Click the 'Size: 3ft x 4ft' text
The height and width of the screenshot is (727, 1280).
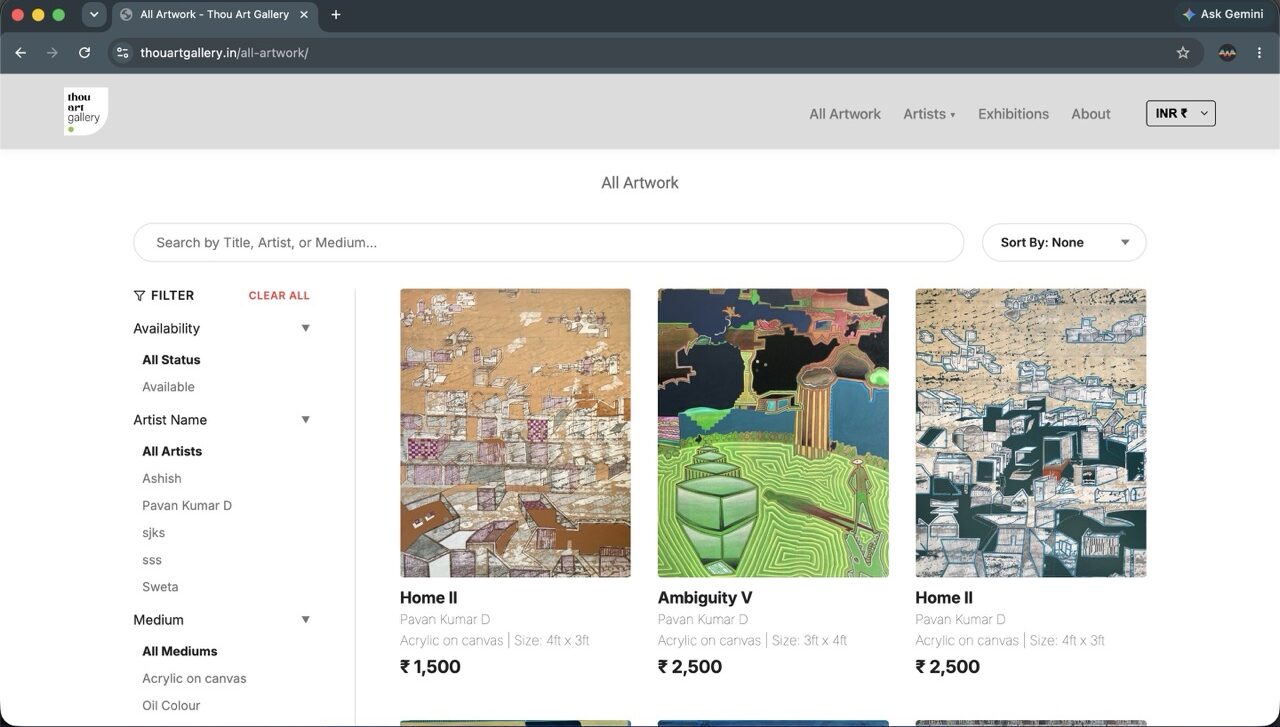(809, 641)
